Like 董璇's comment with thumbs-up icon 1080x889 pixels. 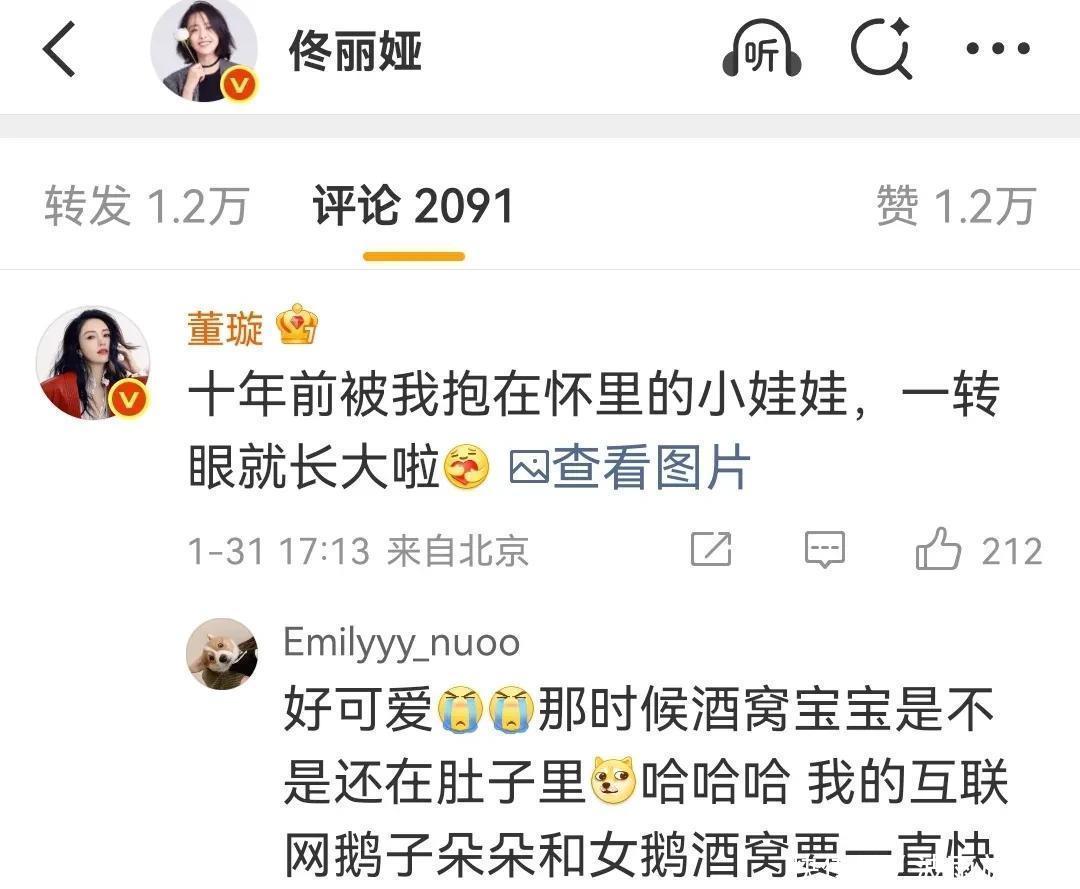[937, 549]
